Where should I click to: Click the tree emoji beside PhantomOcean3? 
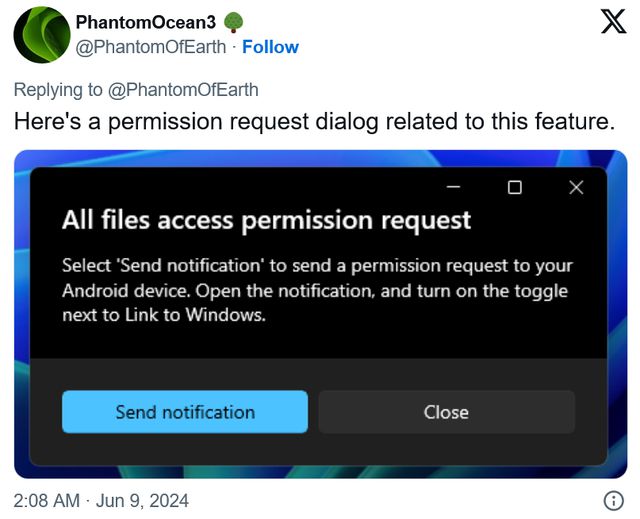click(x=234, y=22)
